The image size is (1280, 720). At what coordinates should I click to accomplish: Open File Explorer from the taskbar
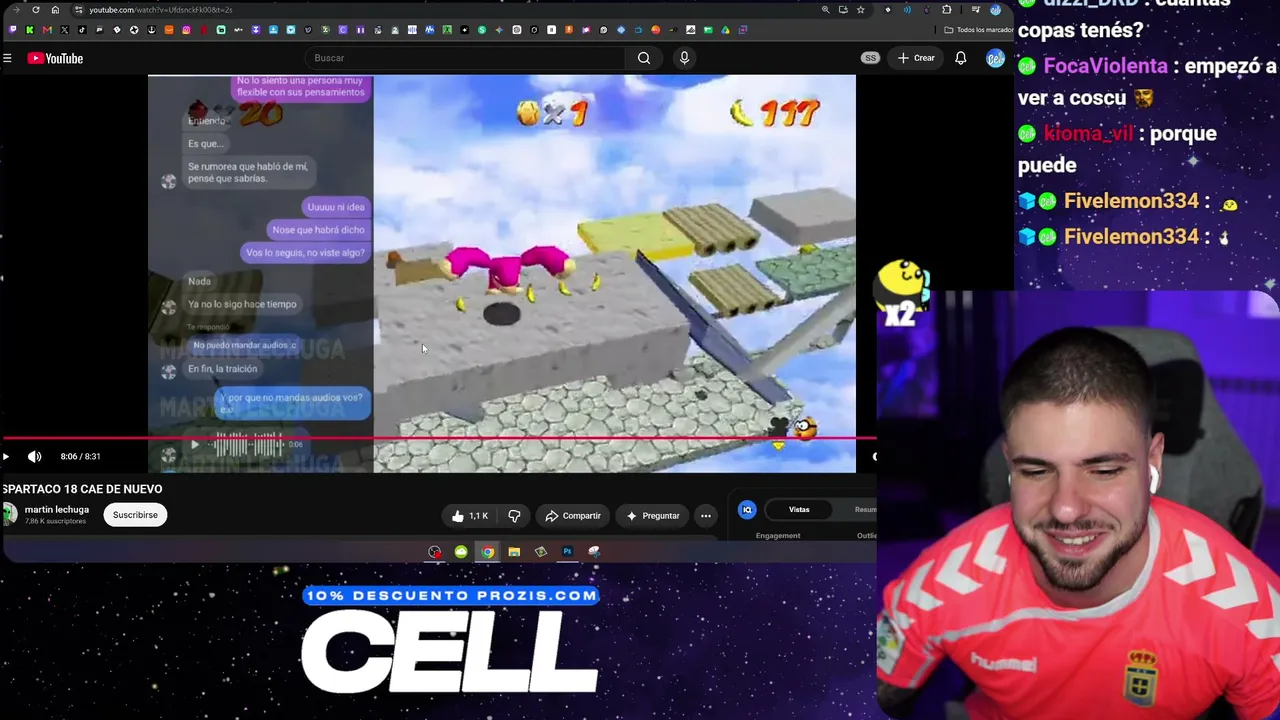pyautogui.click(x=514, y=552)
